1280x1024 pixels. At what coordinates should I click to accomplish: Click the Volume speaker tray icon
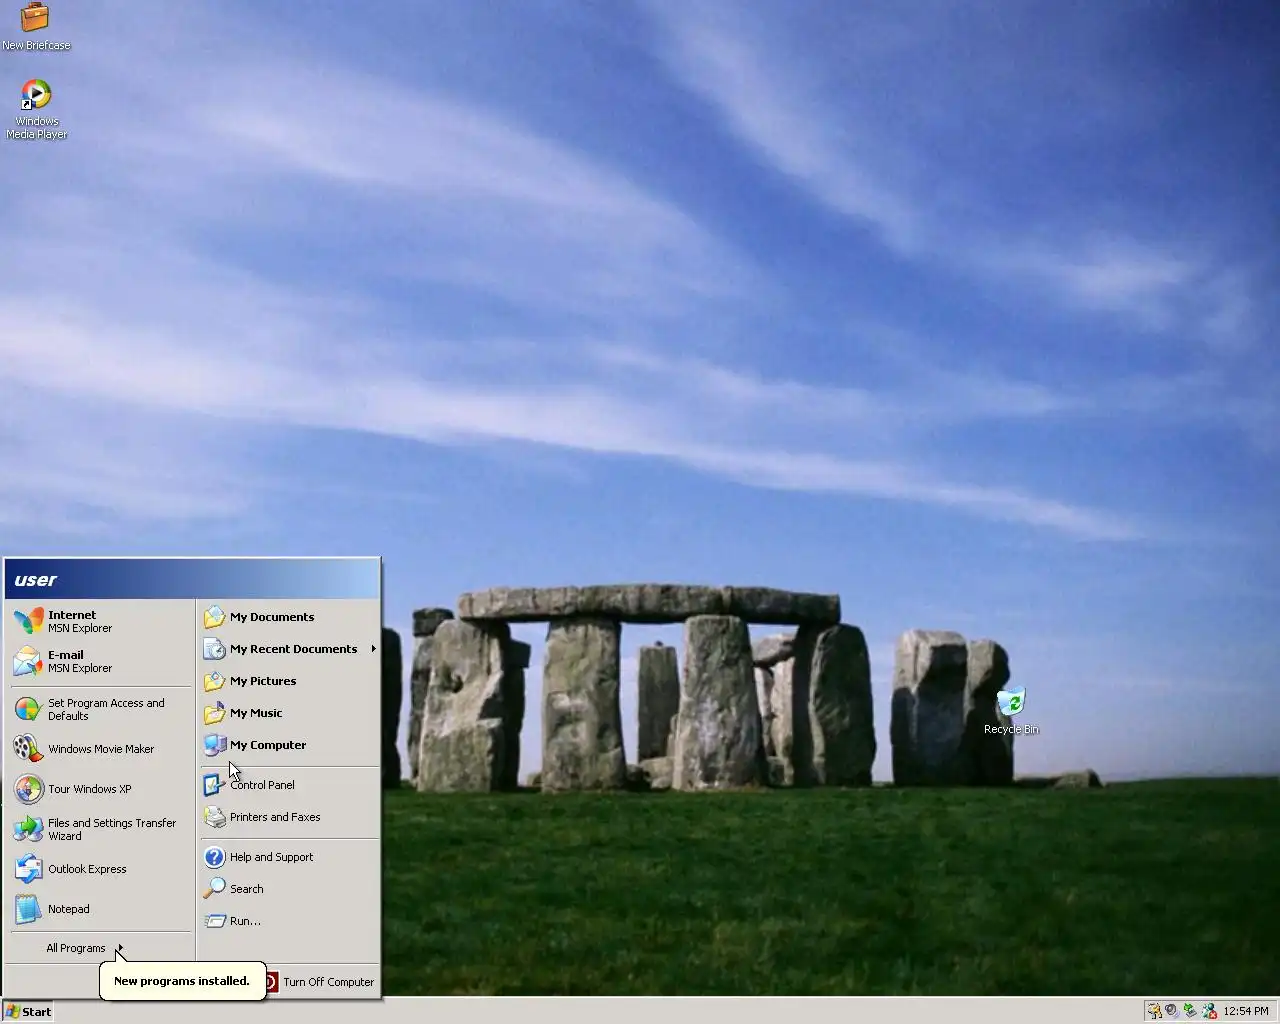[x=1172, y=1011]
